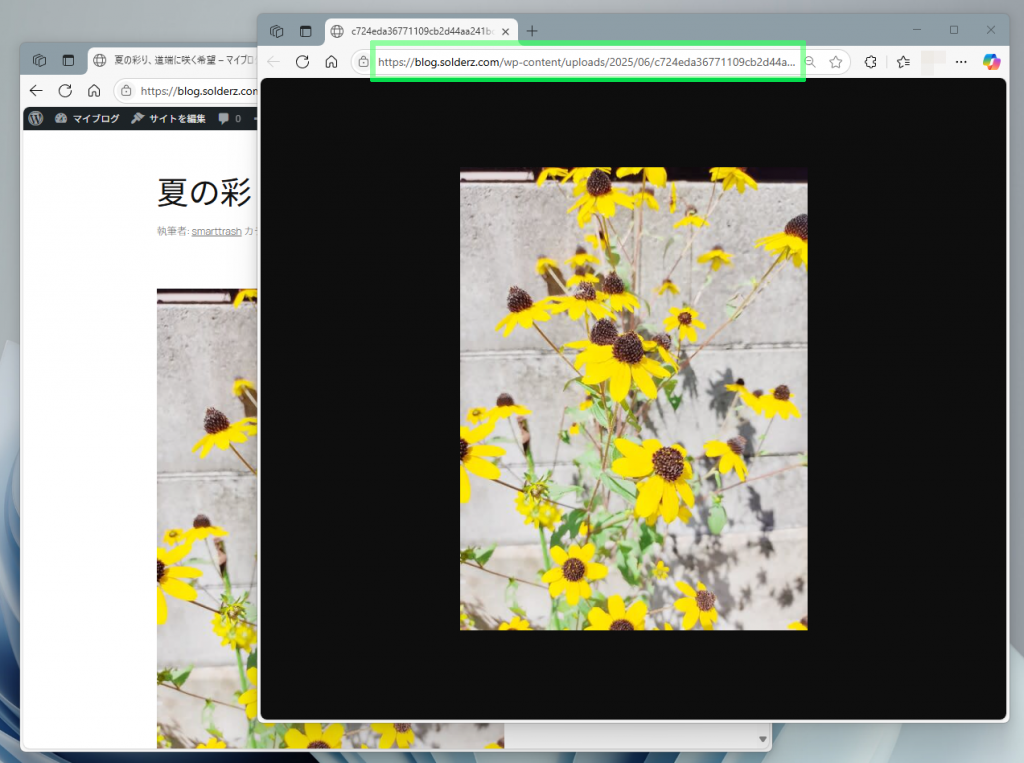Click Home button in front browser window
This screenshot has width=1024, height=763.
(331, 62)
